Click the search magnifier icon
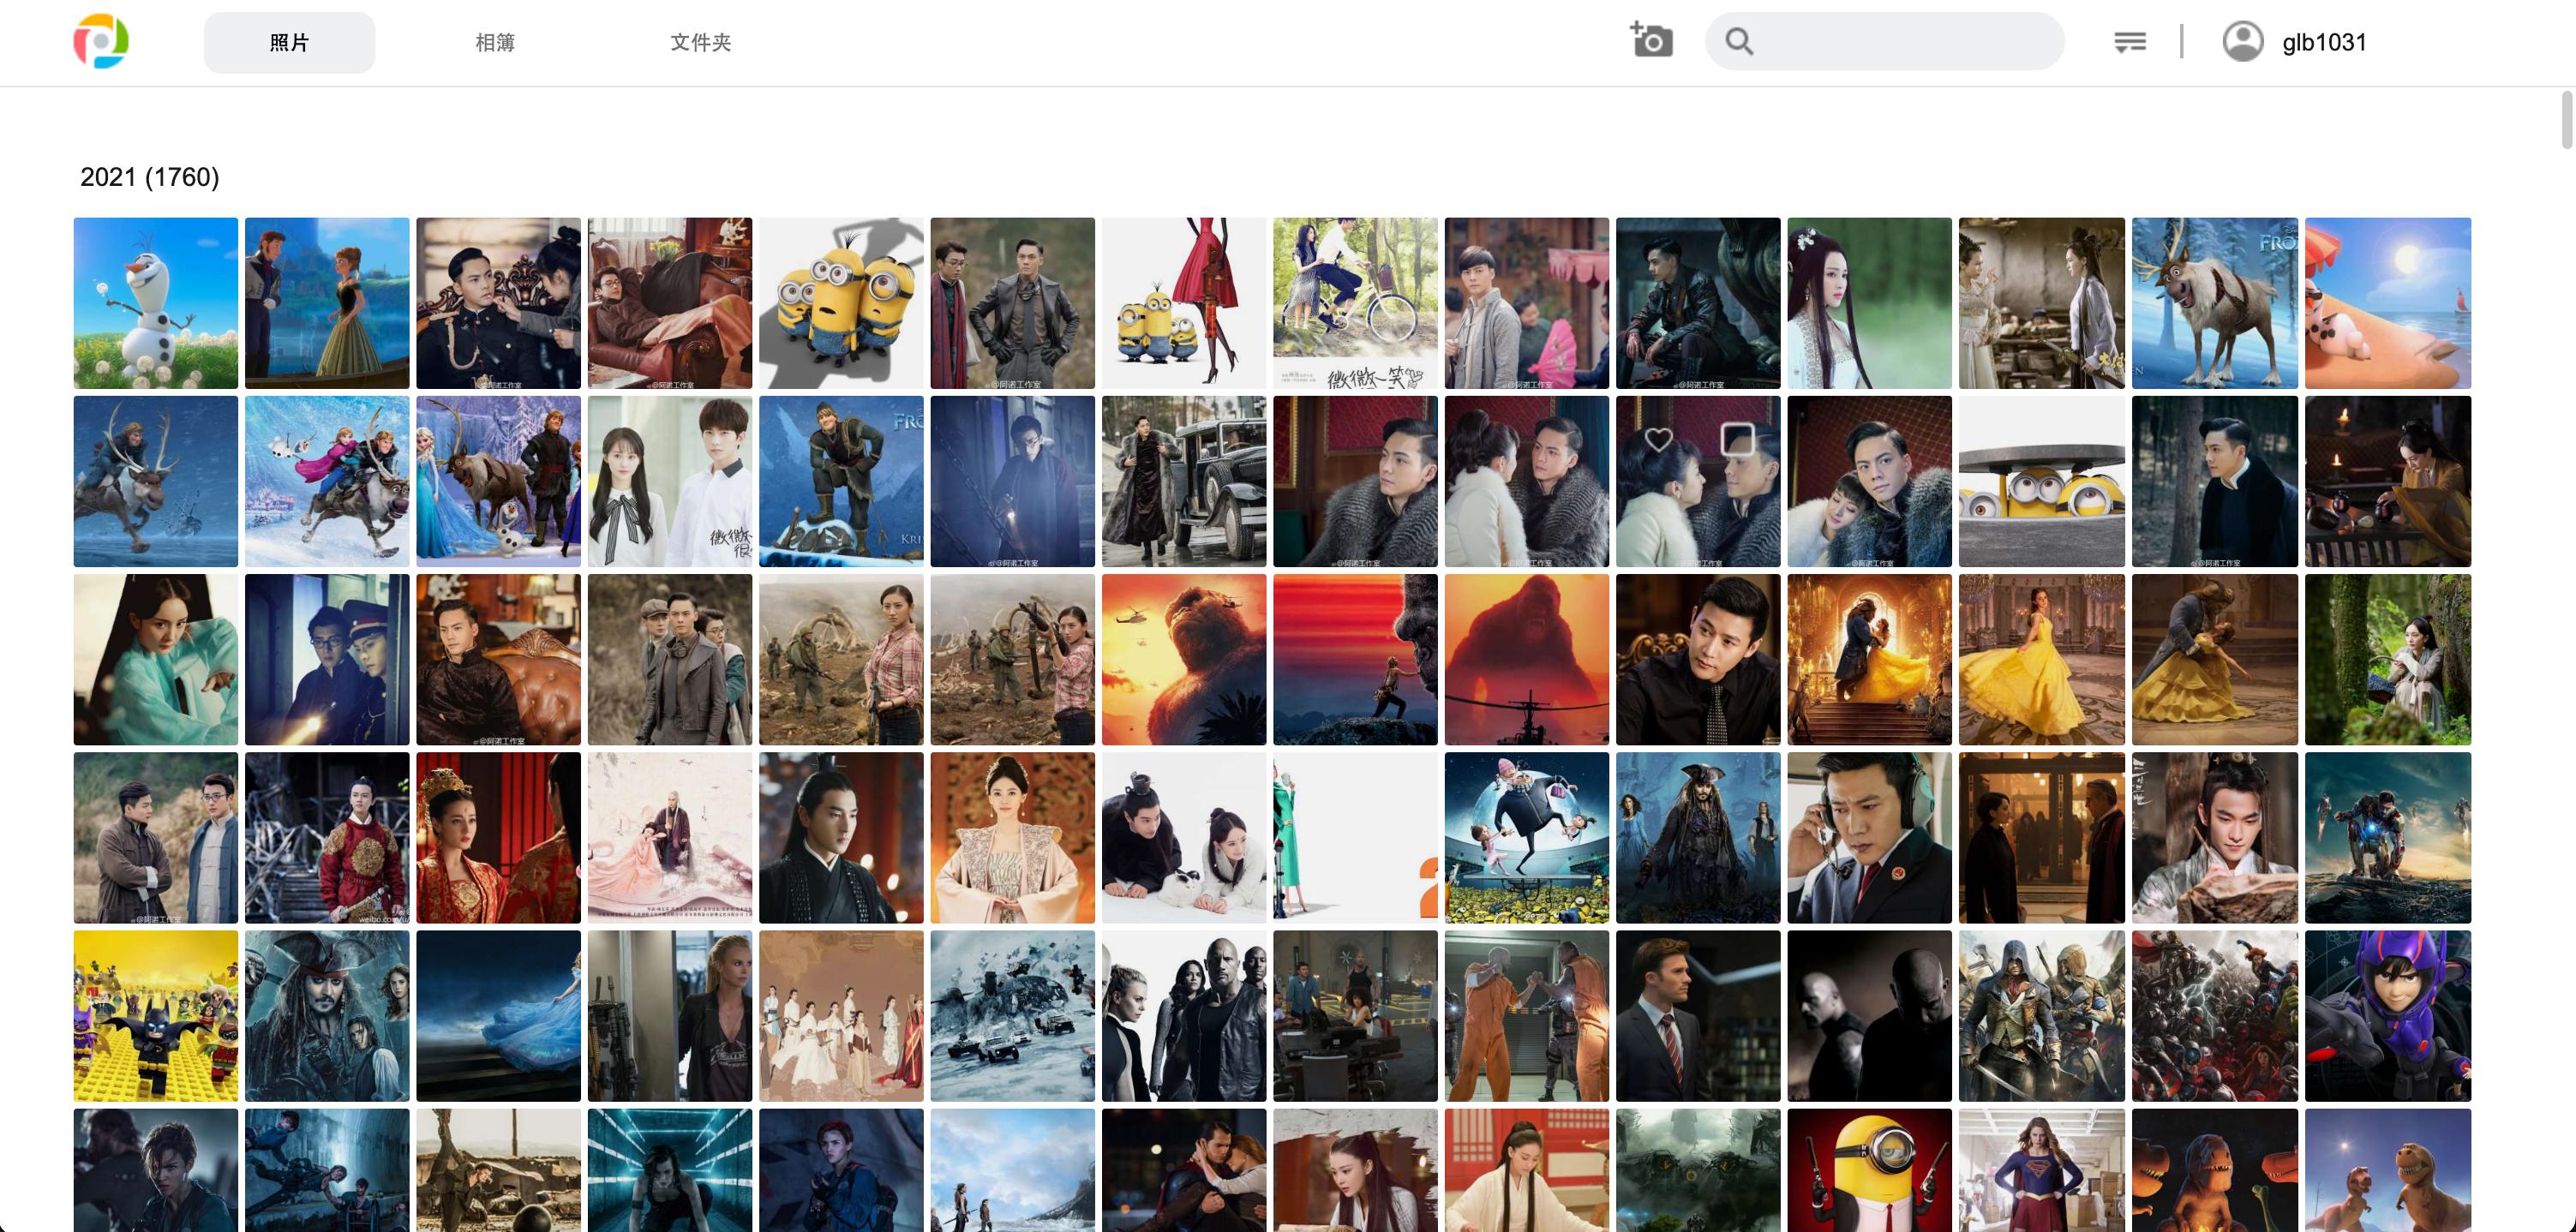The height and width of the screenshot is (1232, 2576). (1739, 42)
